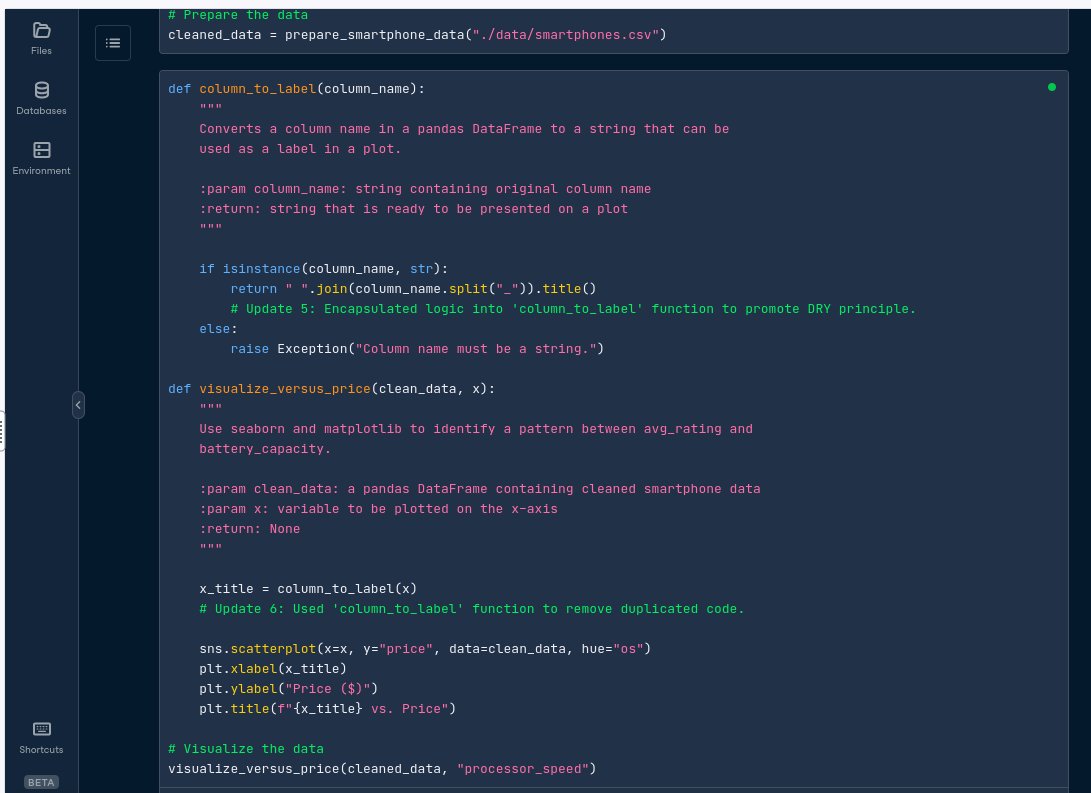1091x793 pixels.
Task: Click the BETA badge
Action: pyautogui.click(x=41, y=783)
